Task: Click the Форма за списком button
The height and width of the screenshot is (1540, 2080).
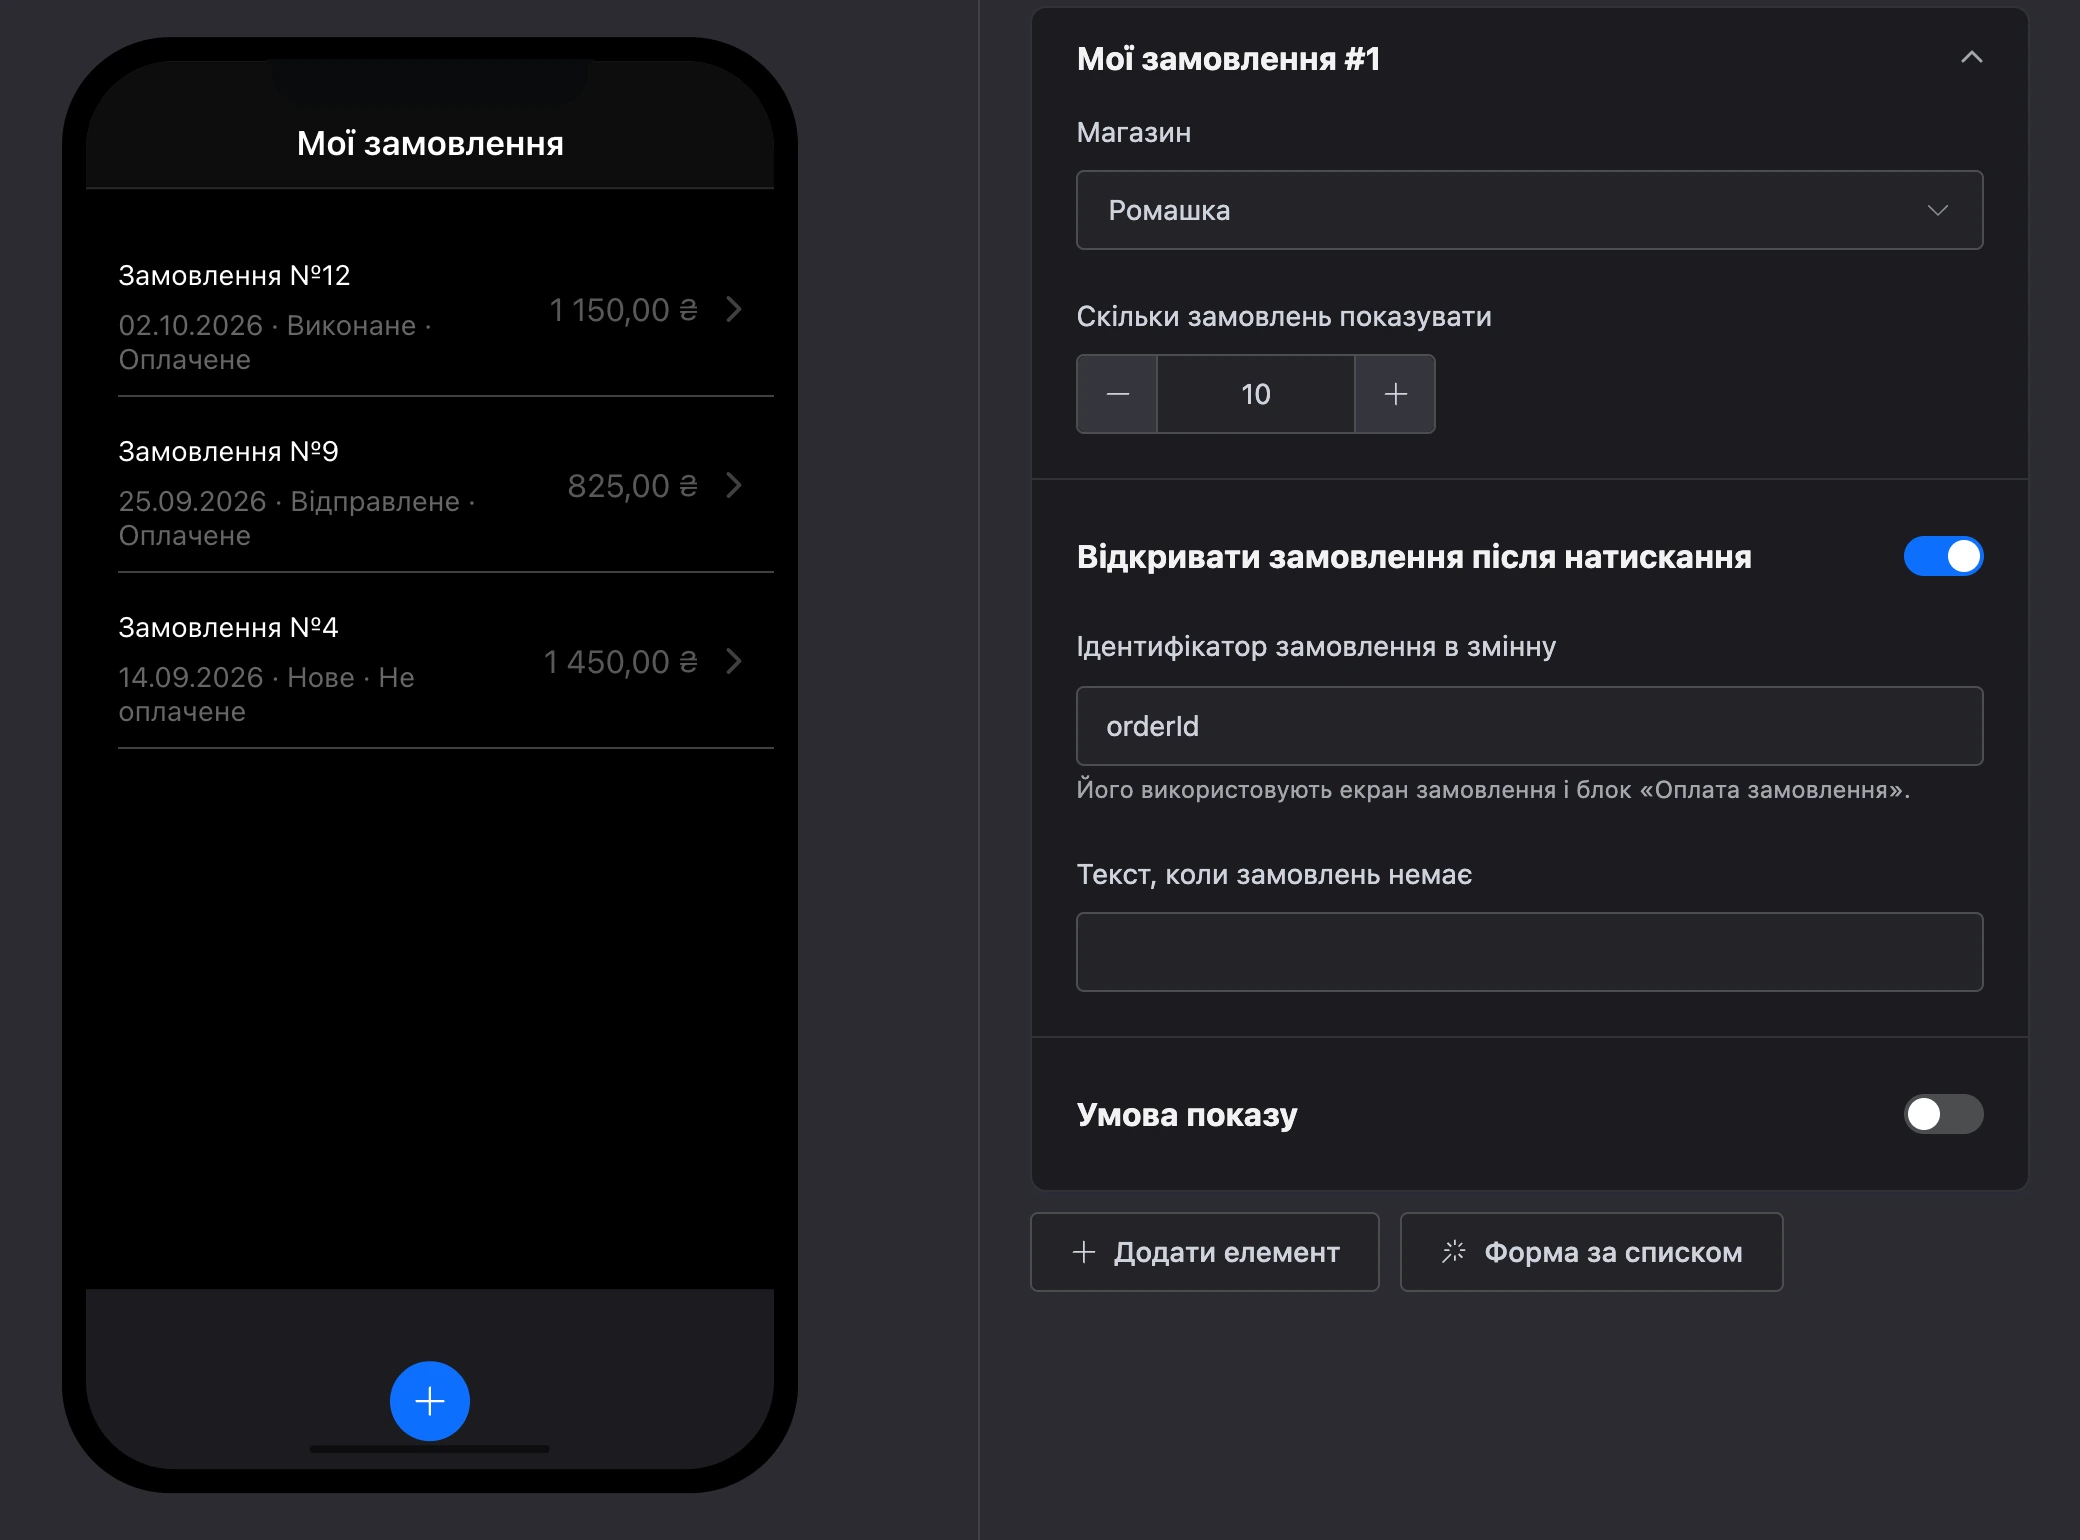Action: [x=1591, y=1252]
